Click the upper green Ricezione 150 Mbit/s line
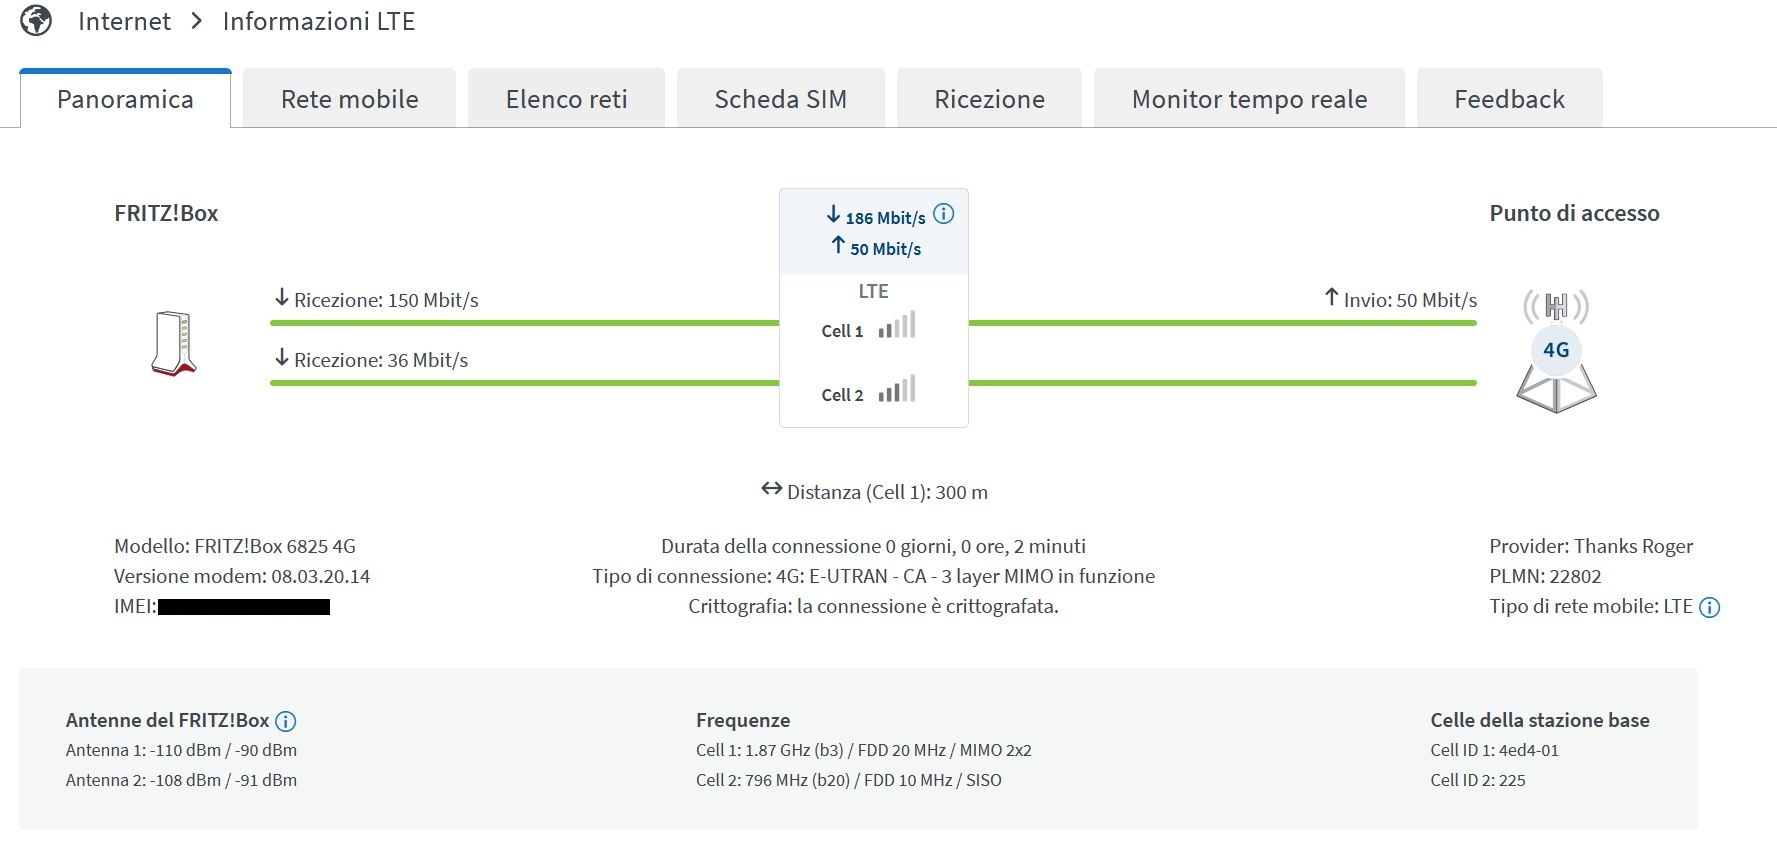1777x858 pixels. coord(524,323)
